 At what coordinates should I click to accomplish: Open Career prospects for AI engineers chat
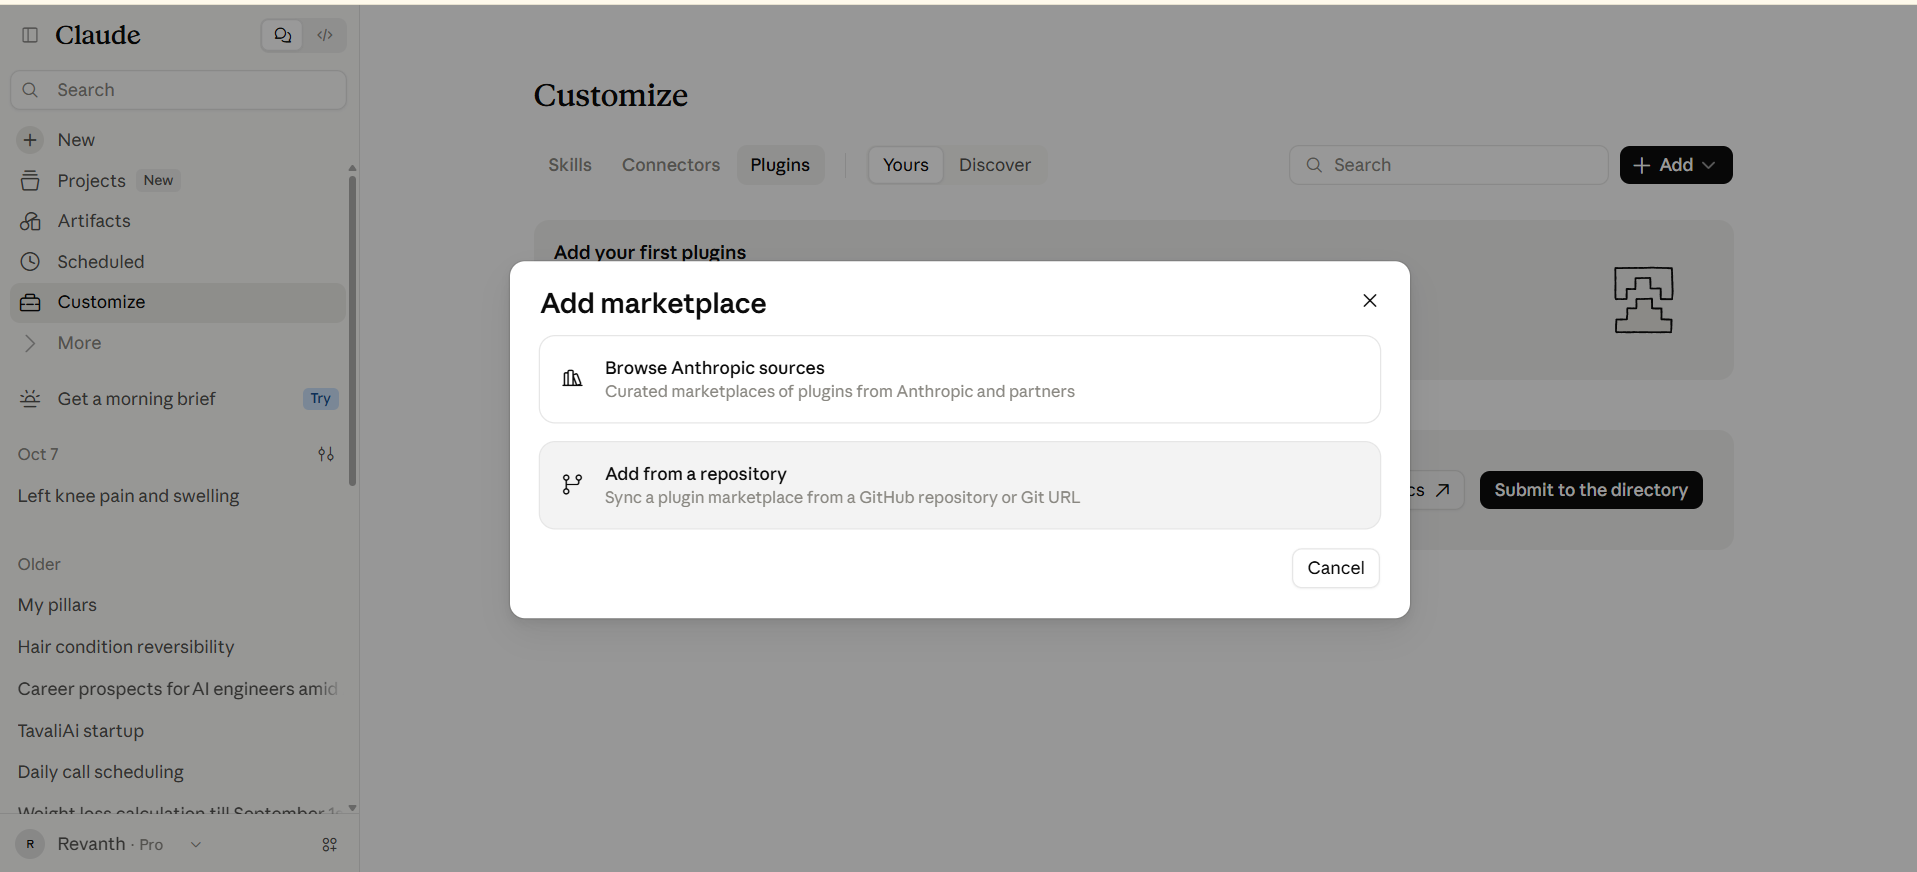click(x=177, y=689)
